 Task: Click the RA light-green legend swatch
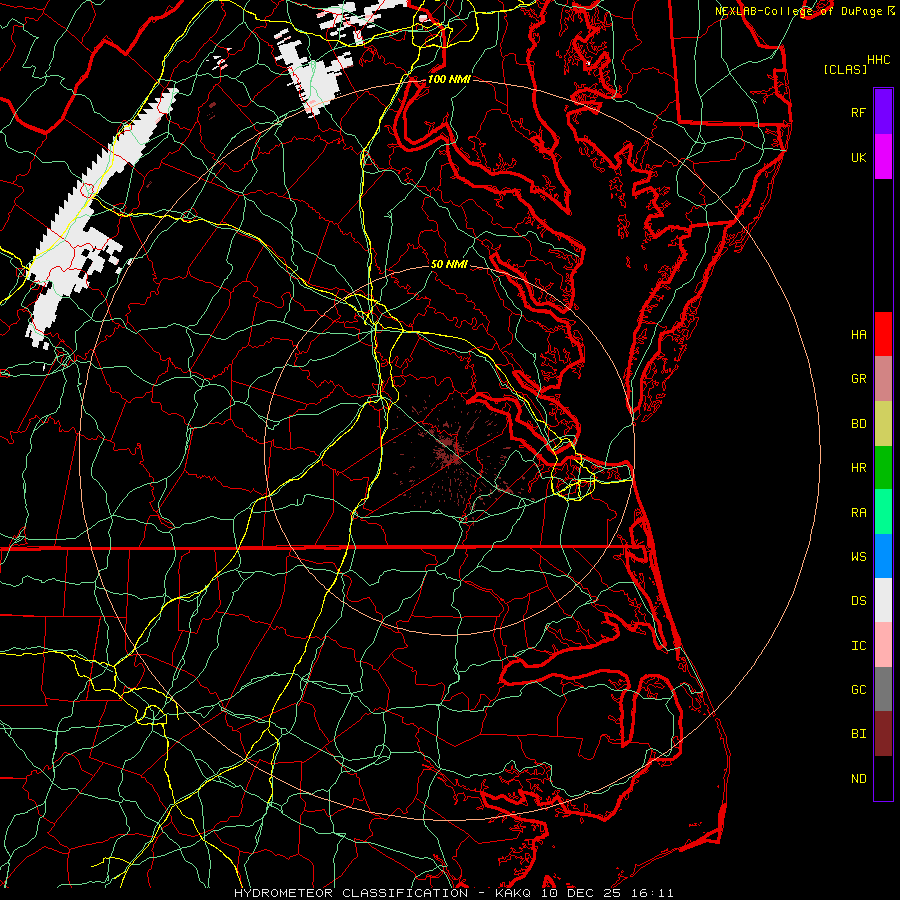[x=883, y=512]
